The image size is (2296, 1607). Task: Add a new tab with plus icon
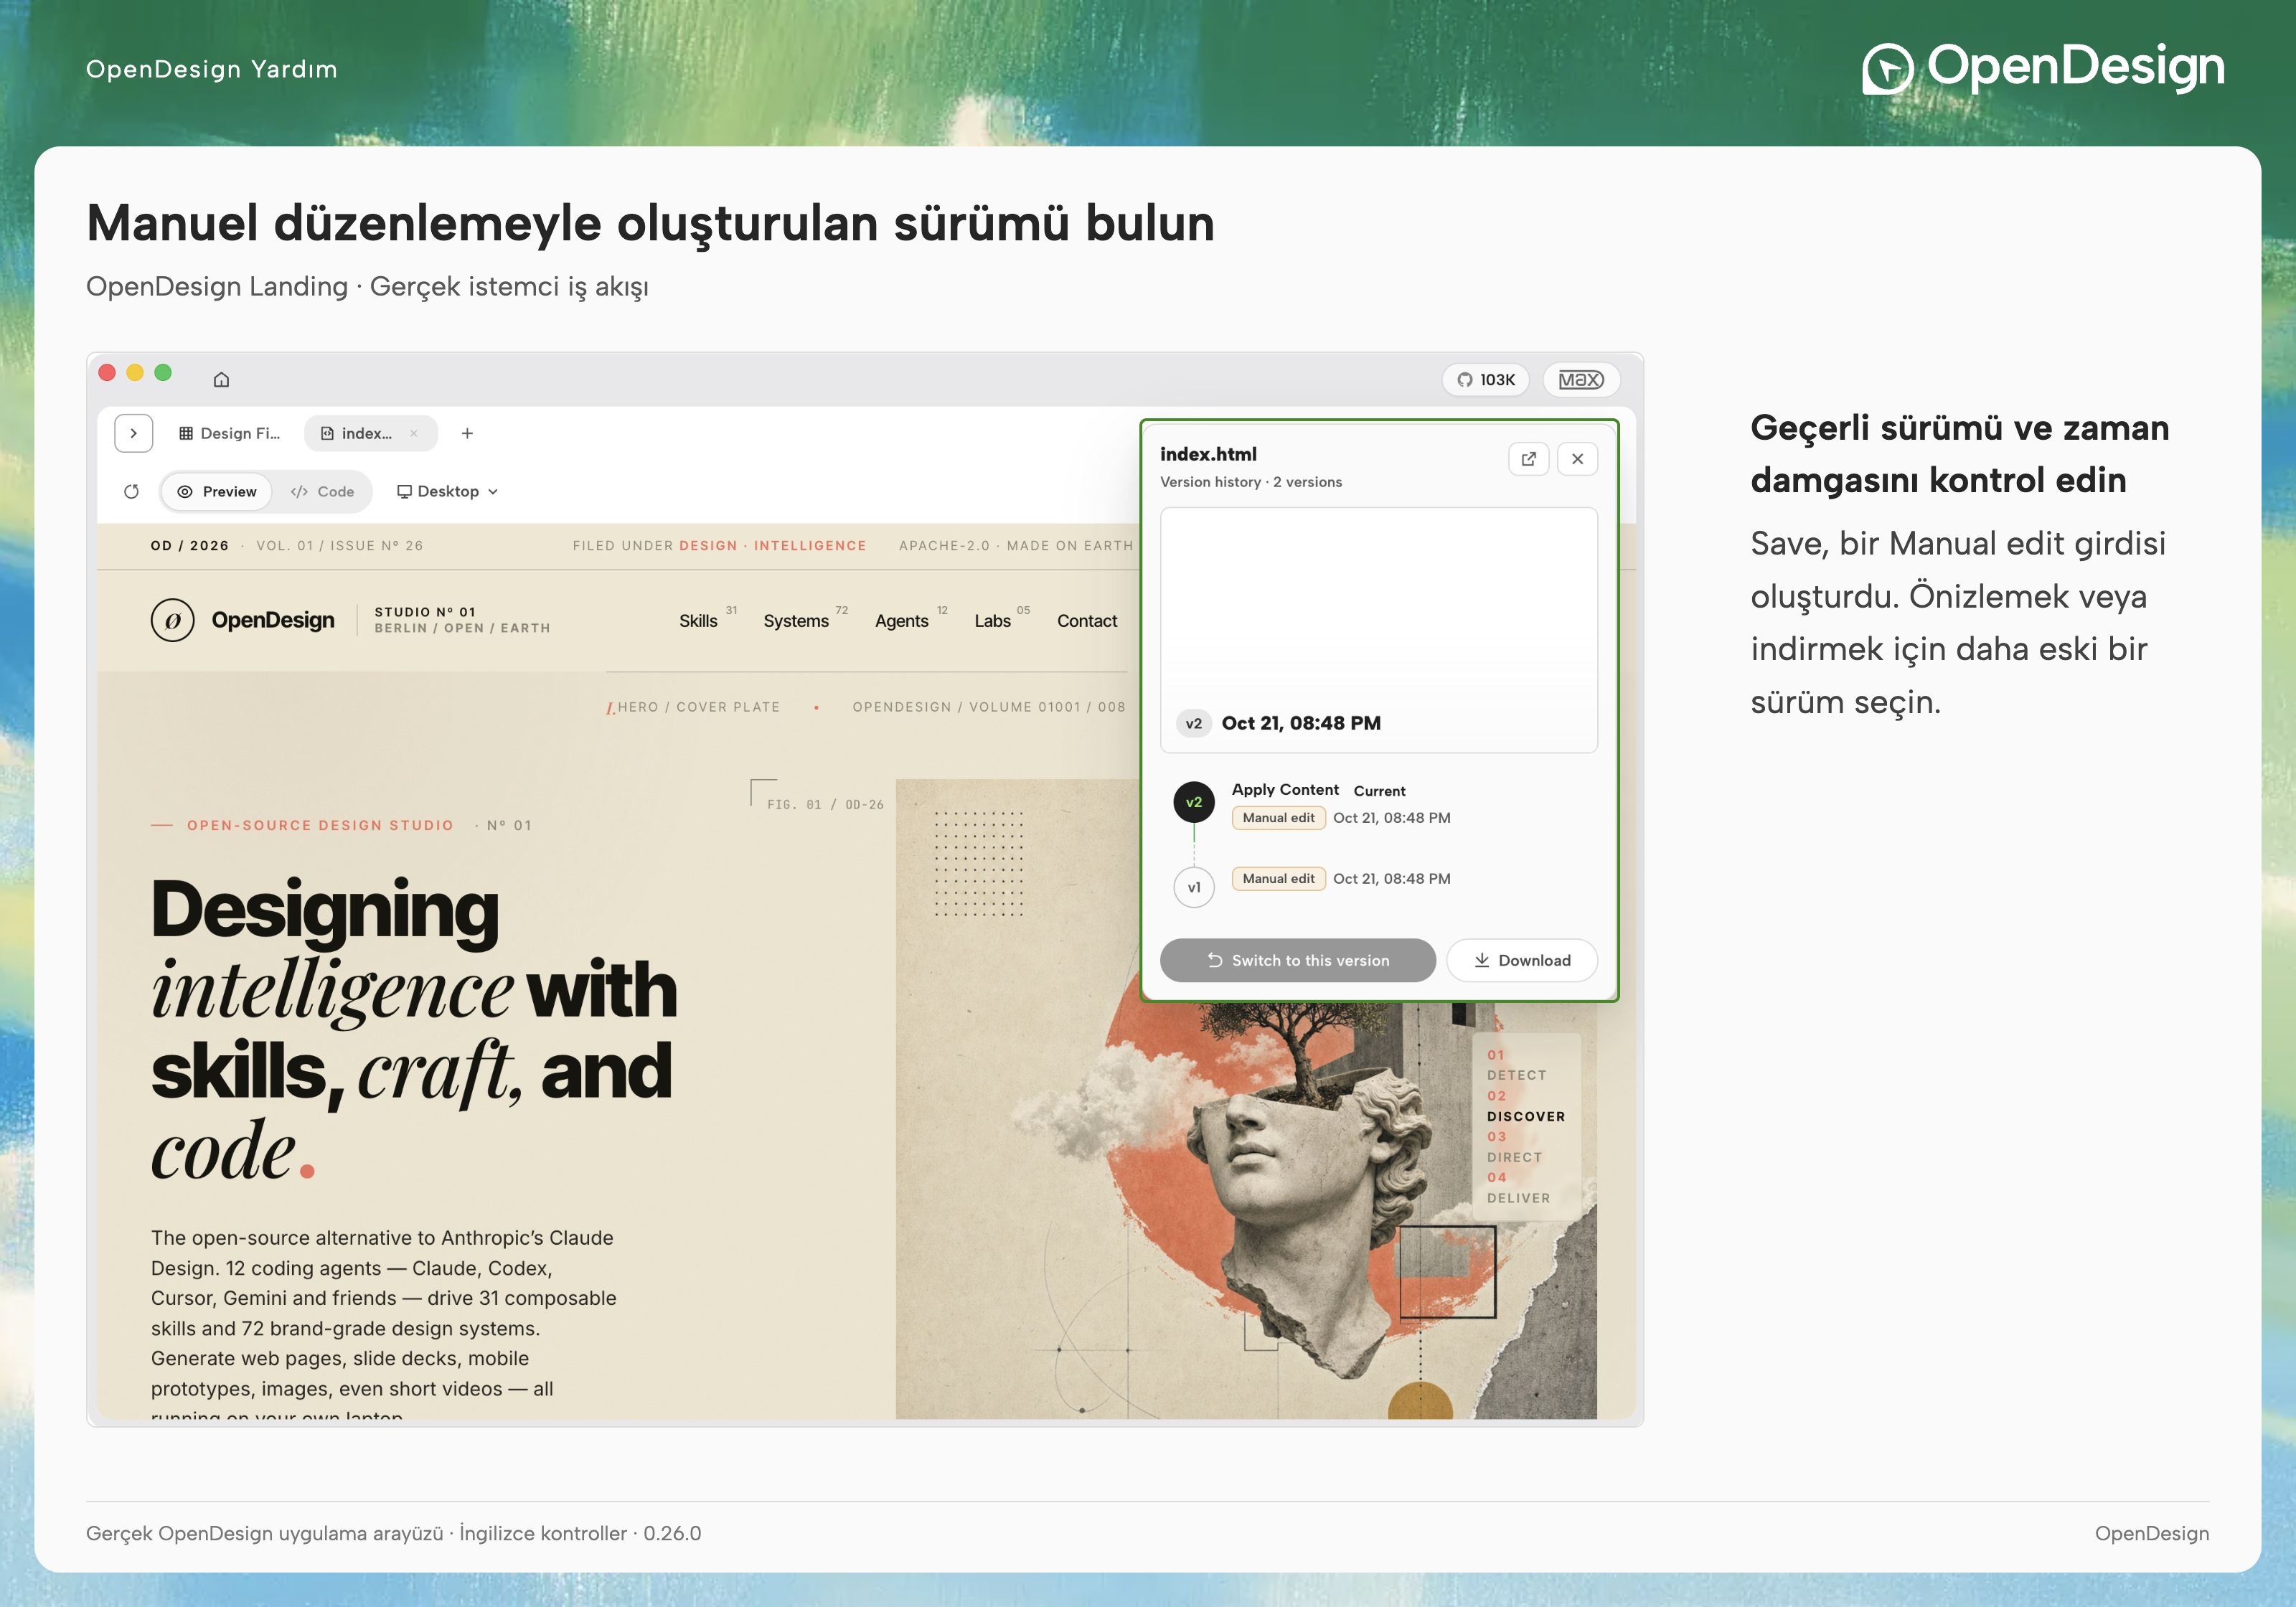[x=467, y=433]
